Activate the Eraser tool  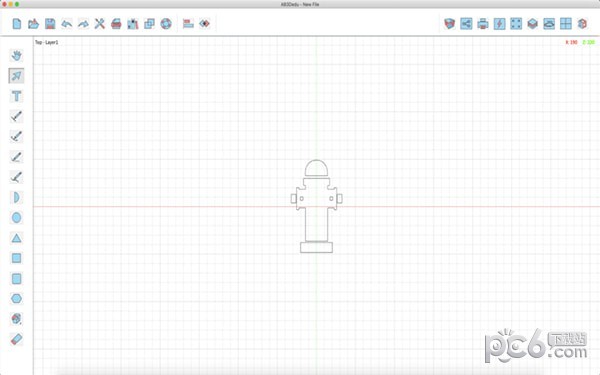[x=16, y=339]
